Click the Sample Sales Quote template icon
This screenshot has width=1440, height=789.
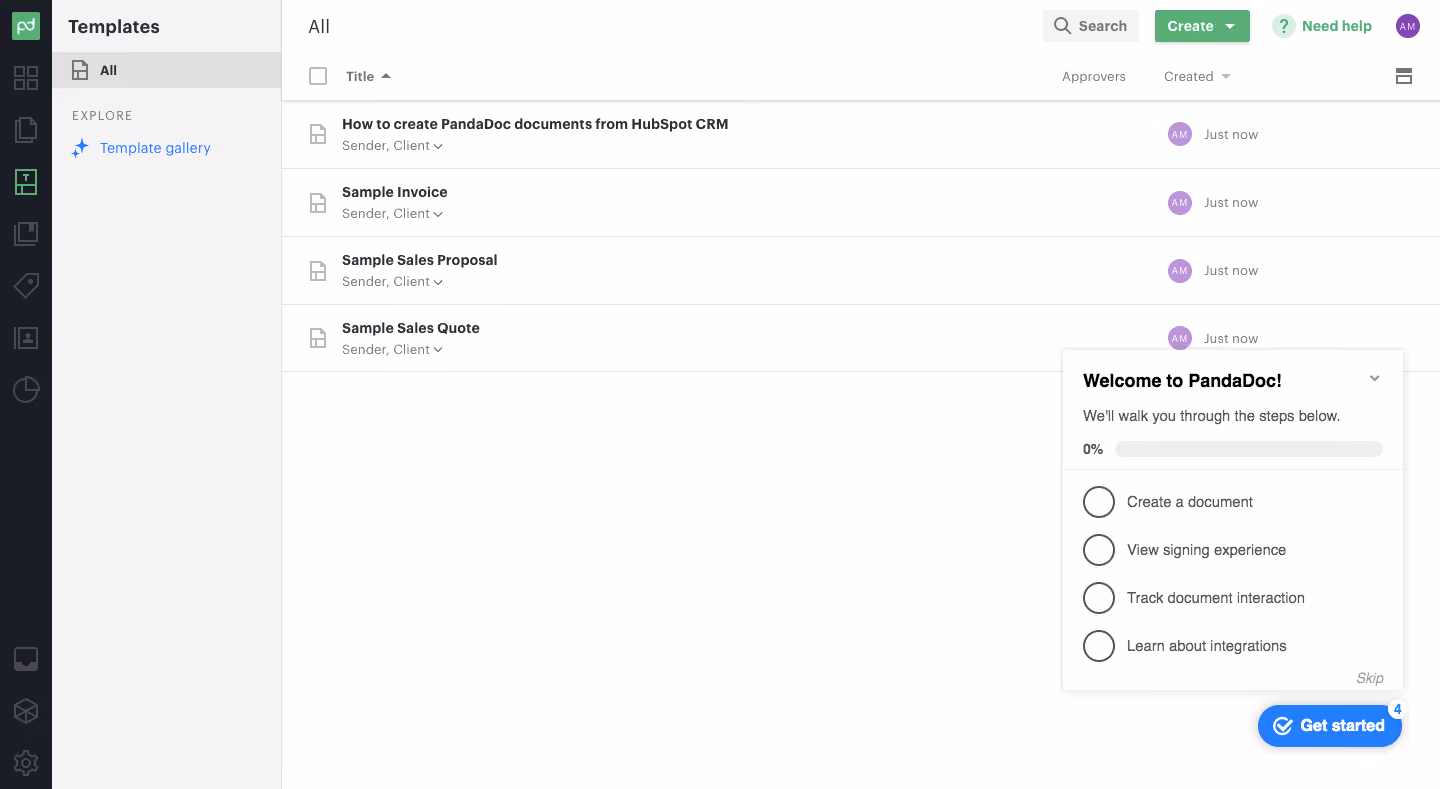click(318, 339)
